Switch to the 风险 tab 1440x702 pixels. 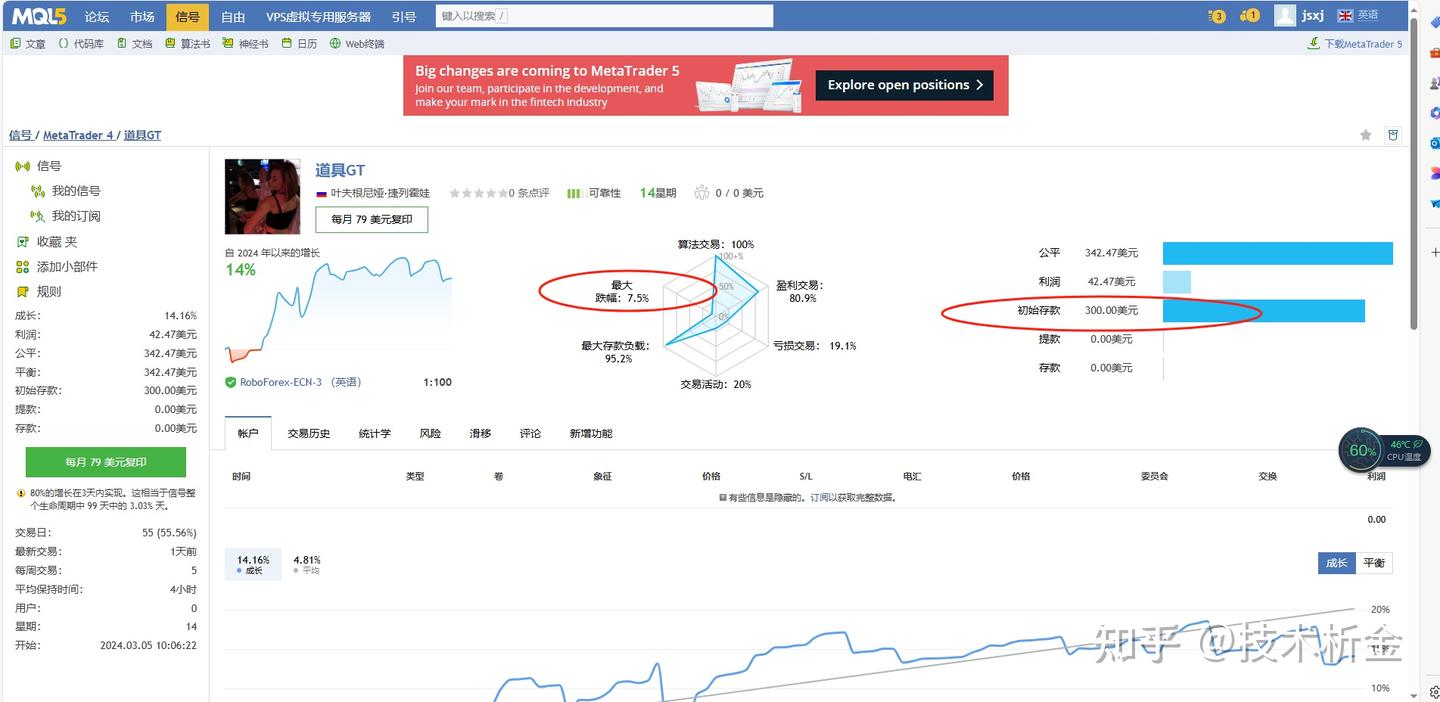pyautogui.click(x=430, y=433)
